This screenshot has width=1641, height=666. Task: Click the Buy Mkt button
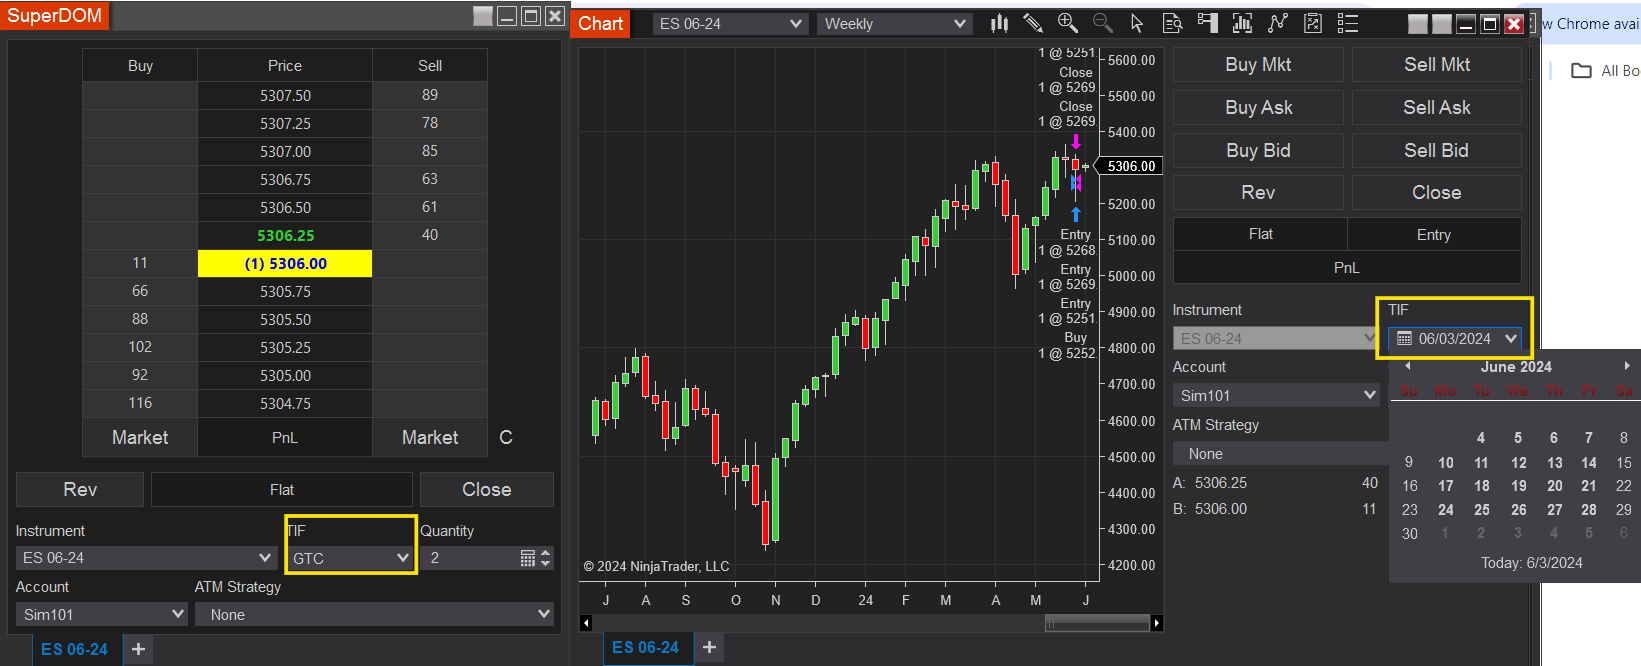tap(1258, 64)
